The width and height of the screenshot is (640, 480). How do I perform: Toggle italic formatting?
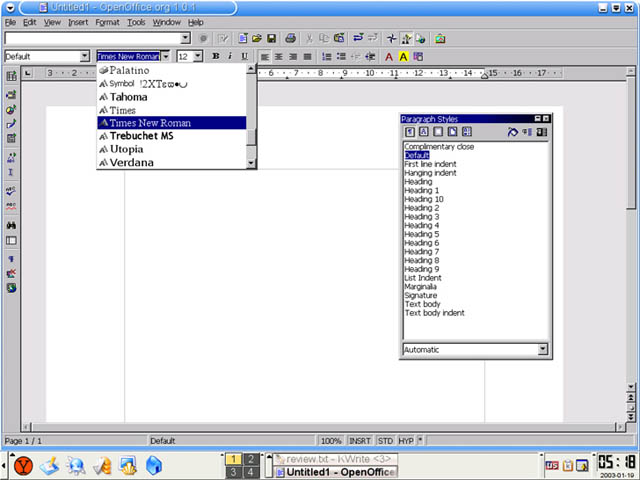(x=230, y=56)
